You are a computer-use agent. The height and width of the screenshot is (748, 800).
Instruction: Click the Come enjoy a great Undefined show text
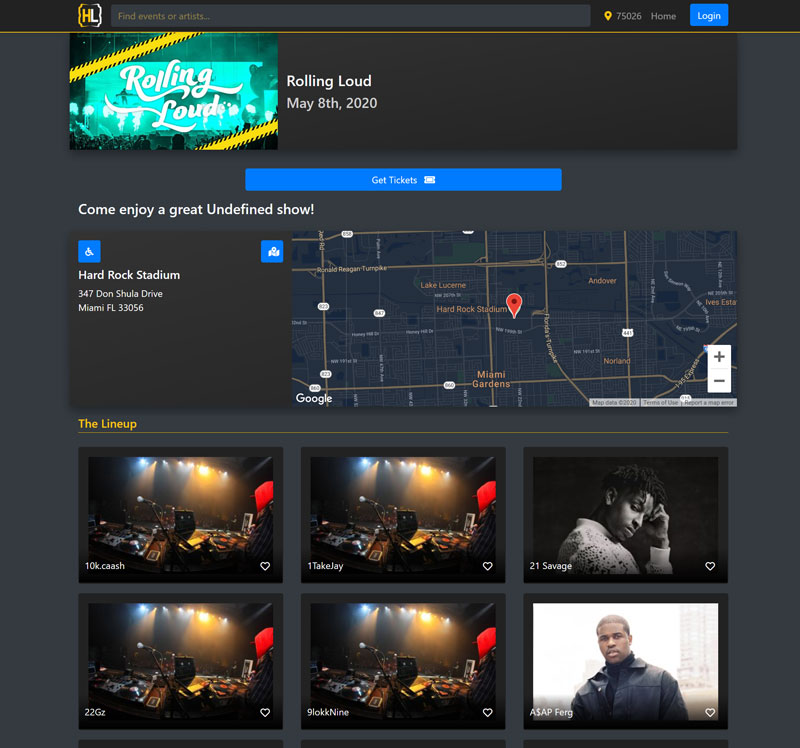[196, 210]
